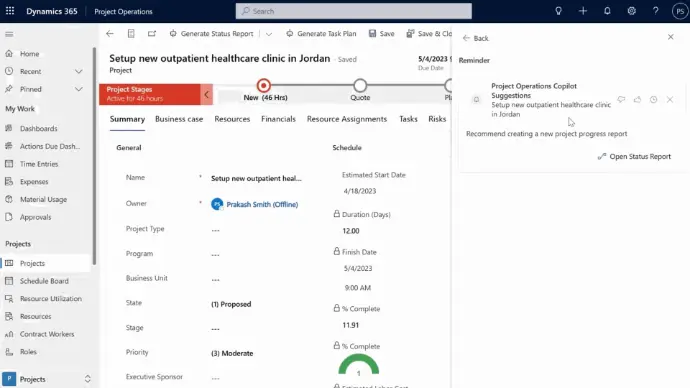Click the open in new window icon

point(152,33)
